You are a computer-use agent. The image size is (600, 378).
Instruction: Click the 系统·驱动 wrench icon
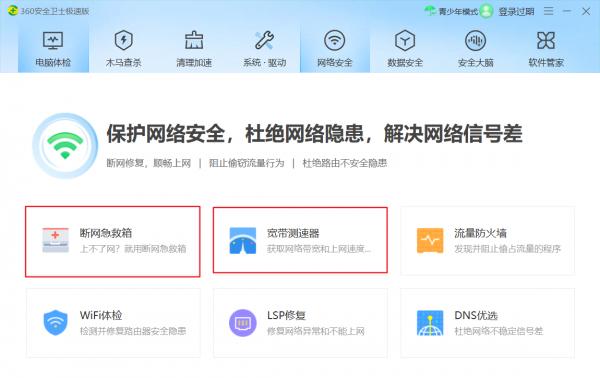[x=264, y=40]
